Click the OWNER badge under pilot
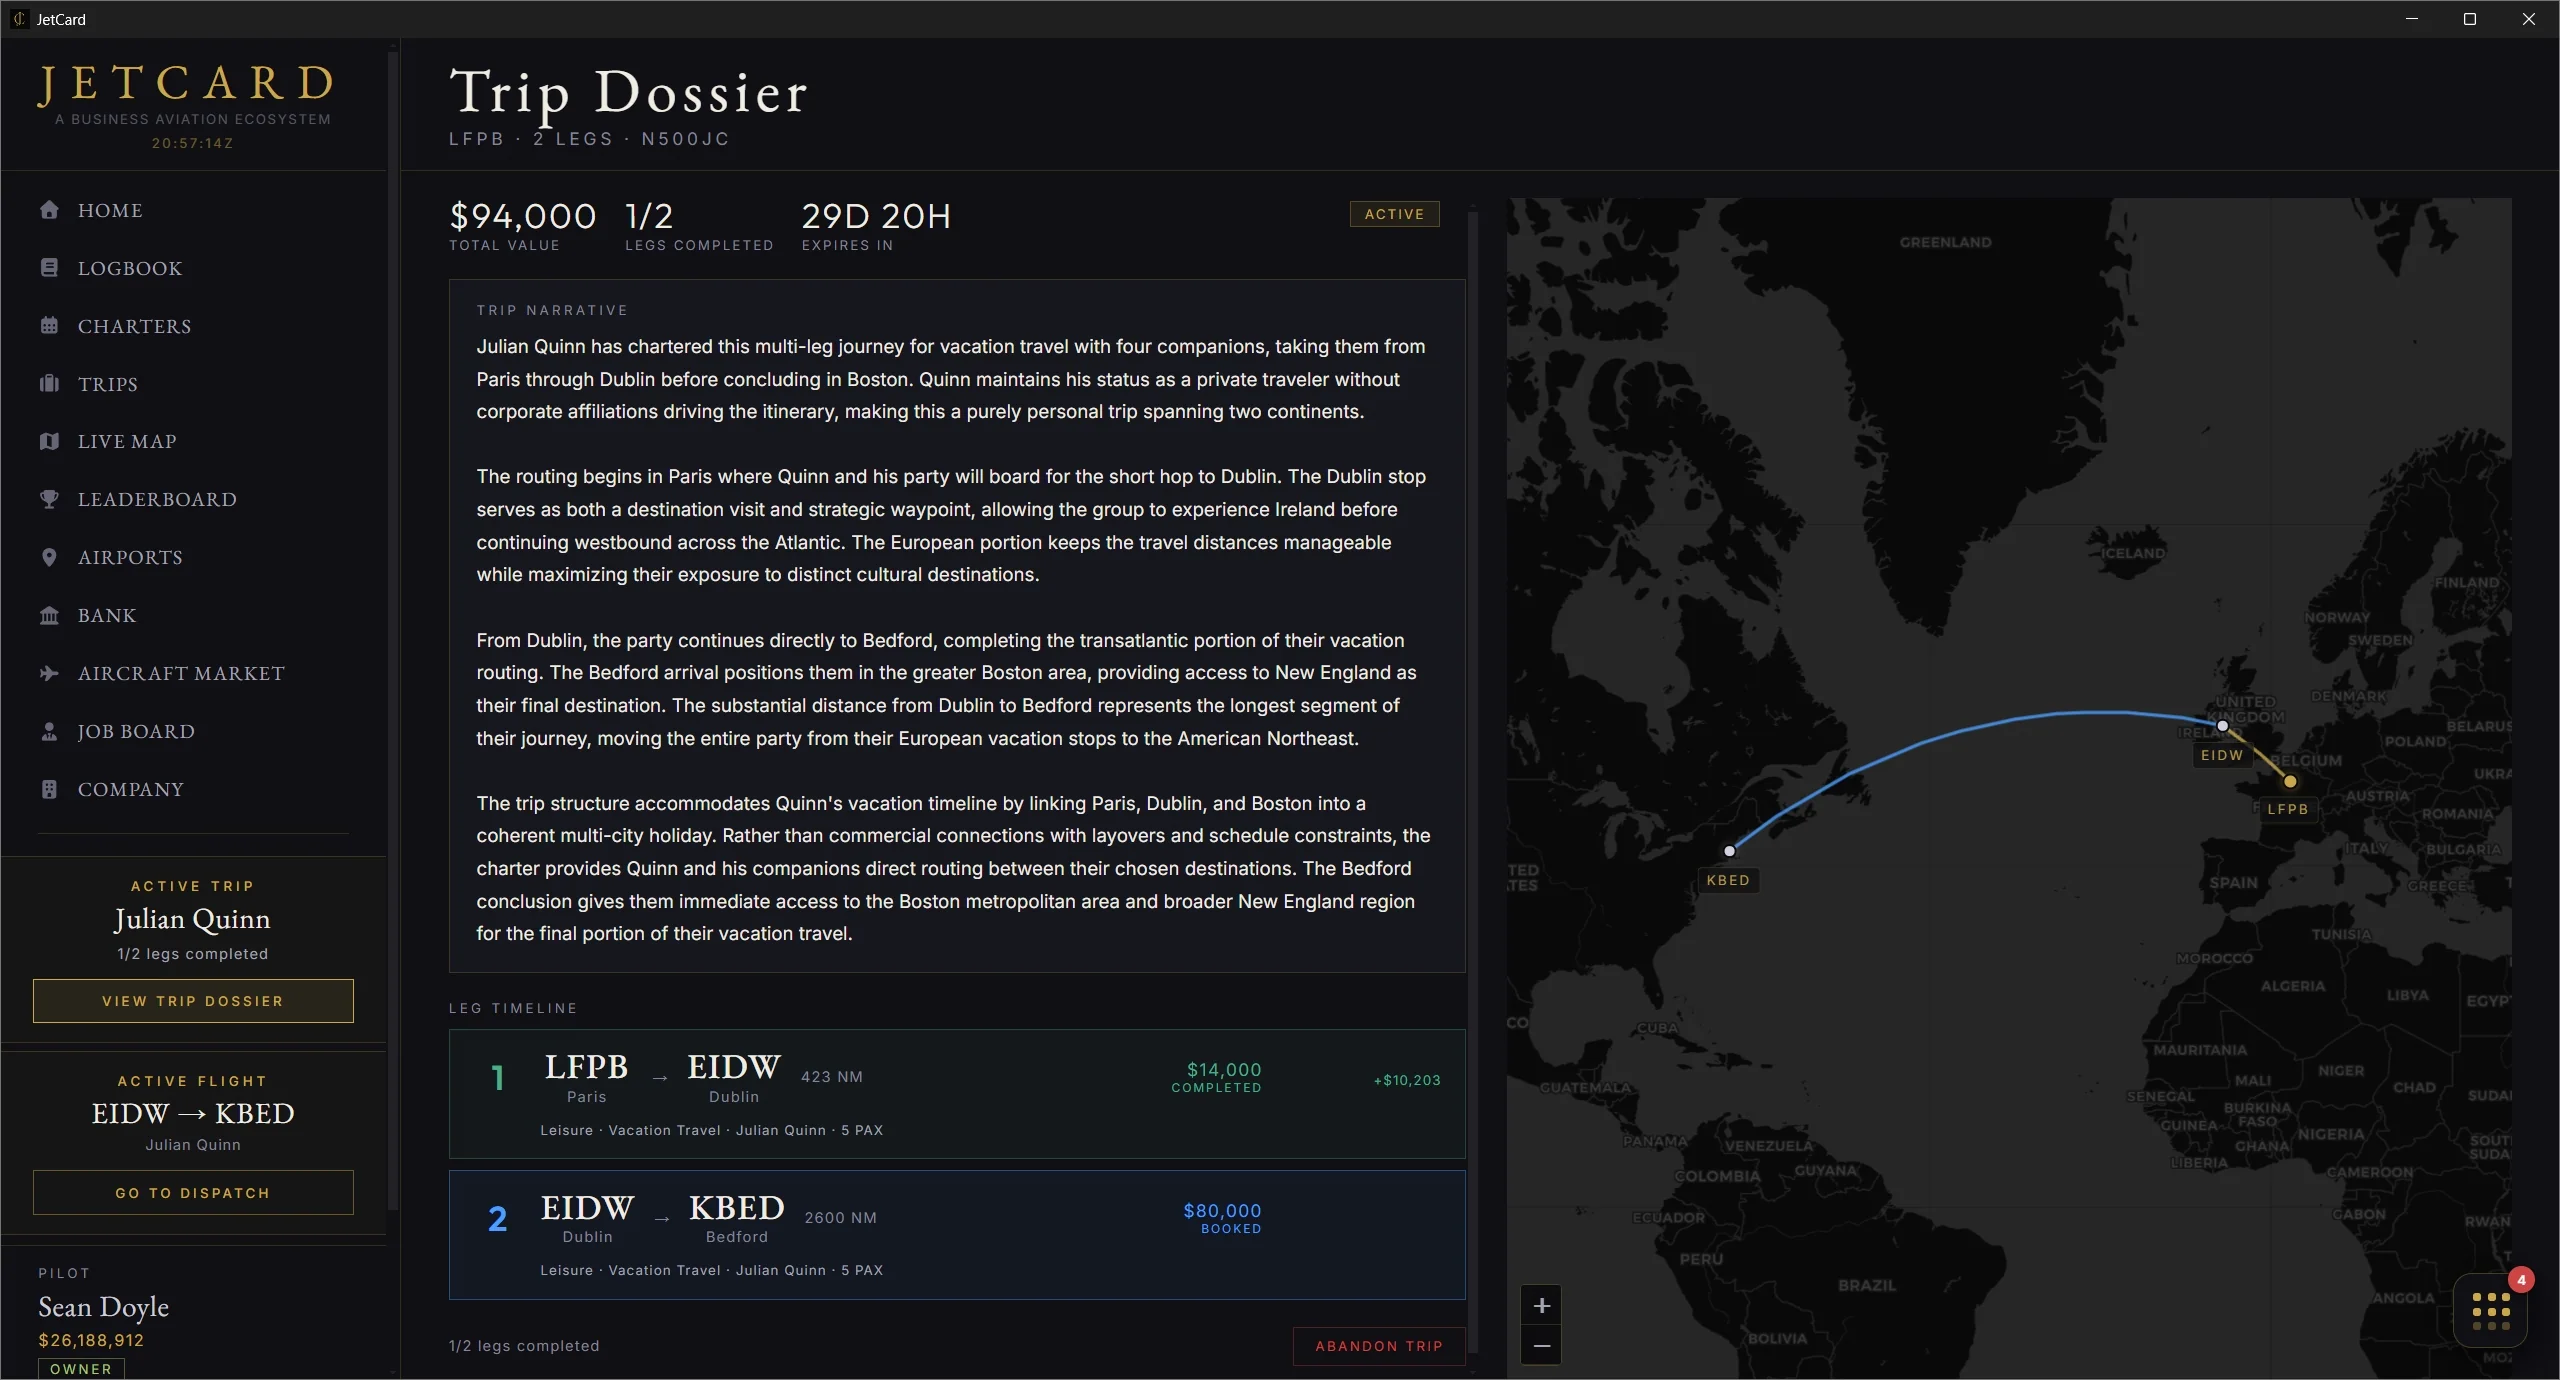2560x1380 pixels. click(81, 1369)
